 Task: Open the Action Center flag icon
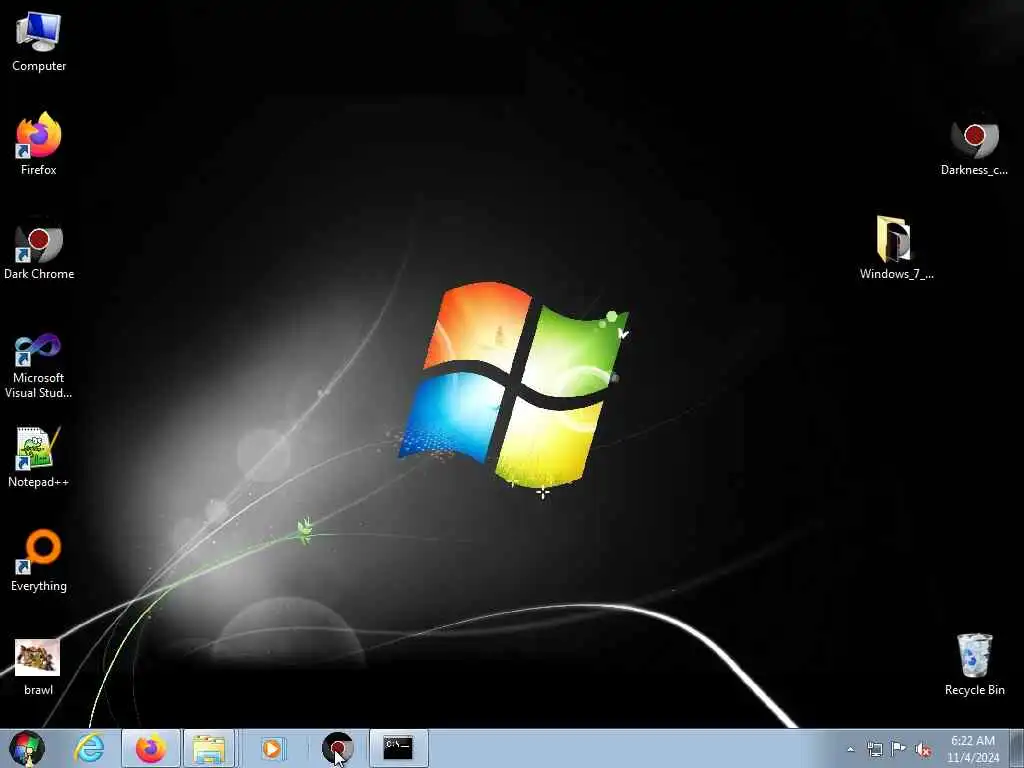[x=899, y=749]
